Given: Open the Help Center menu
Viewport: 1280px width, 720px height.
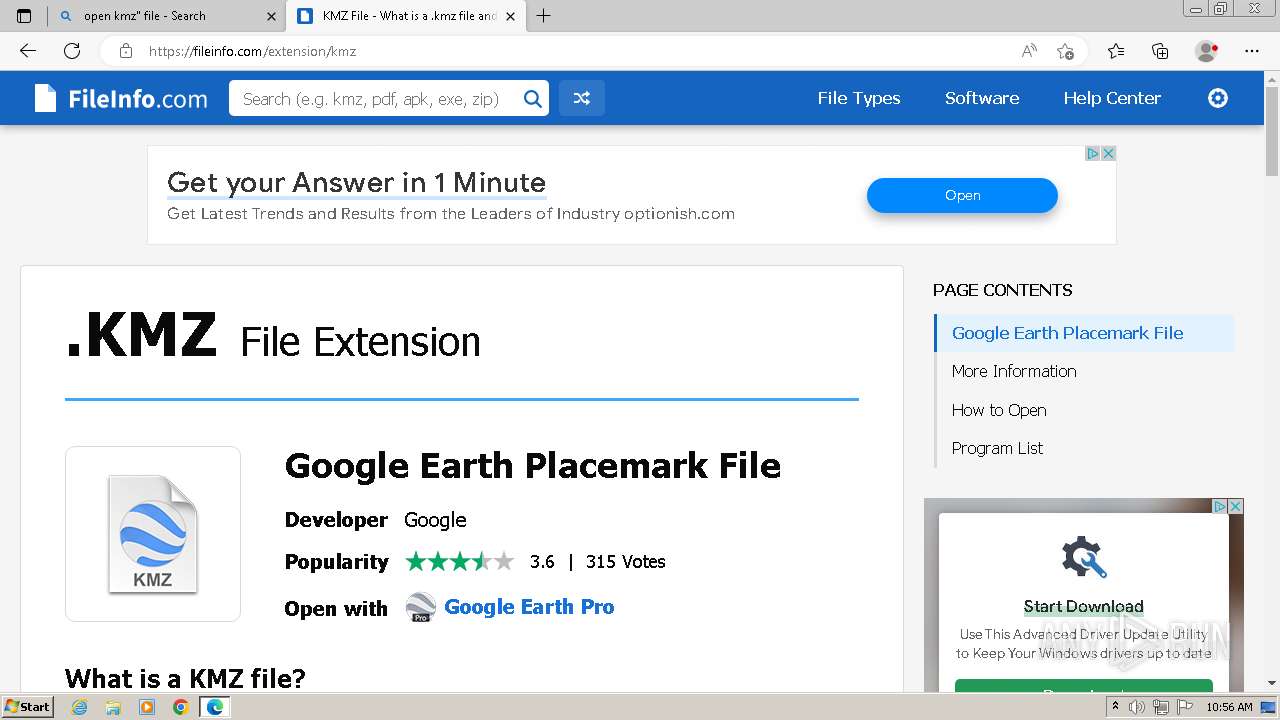Looking at the screenshot, I should 1112,98.
